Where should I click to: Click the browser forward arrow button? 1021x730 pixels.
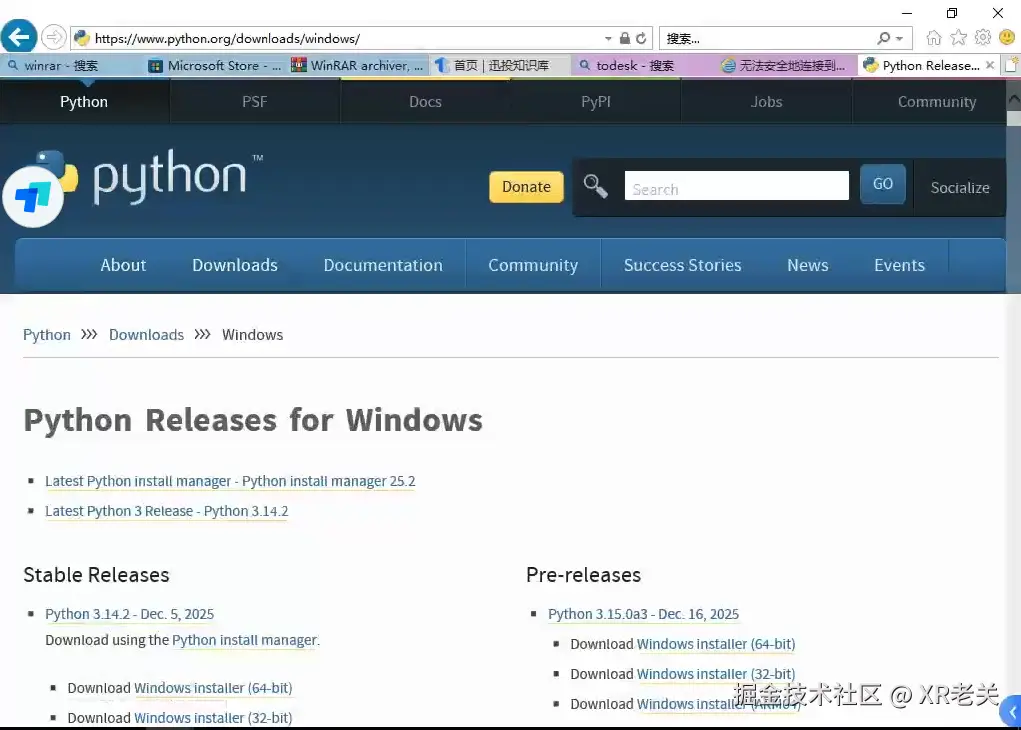click(54, 37)
